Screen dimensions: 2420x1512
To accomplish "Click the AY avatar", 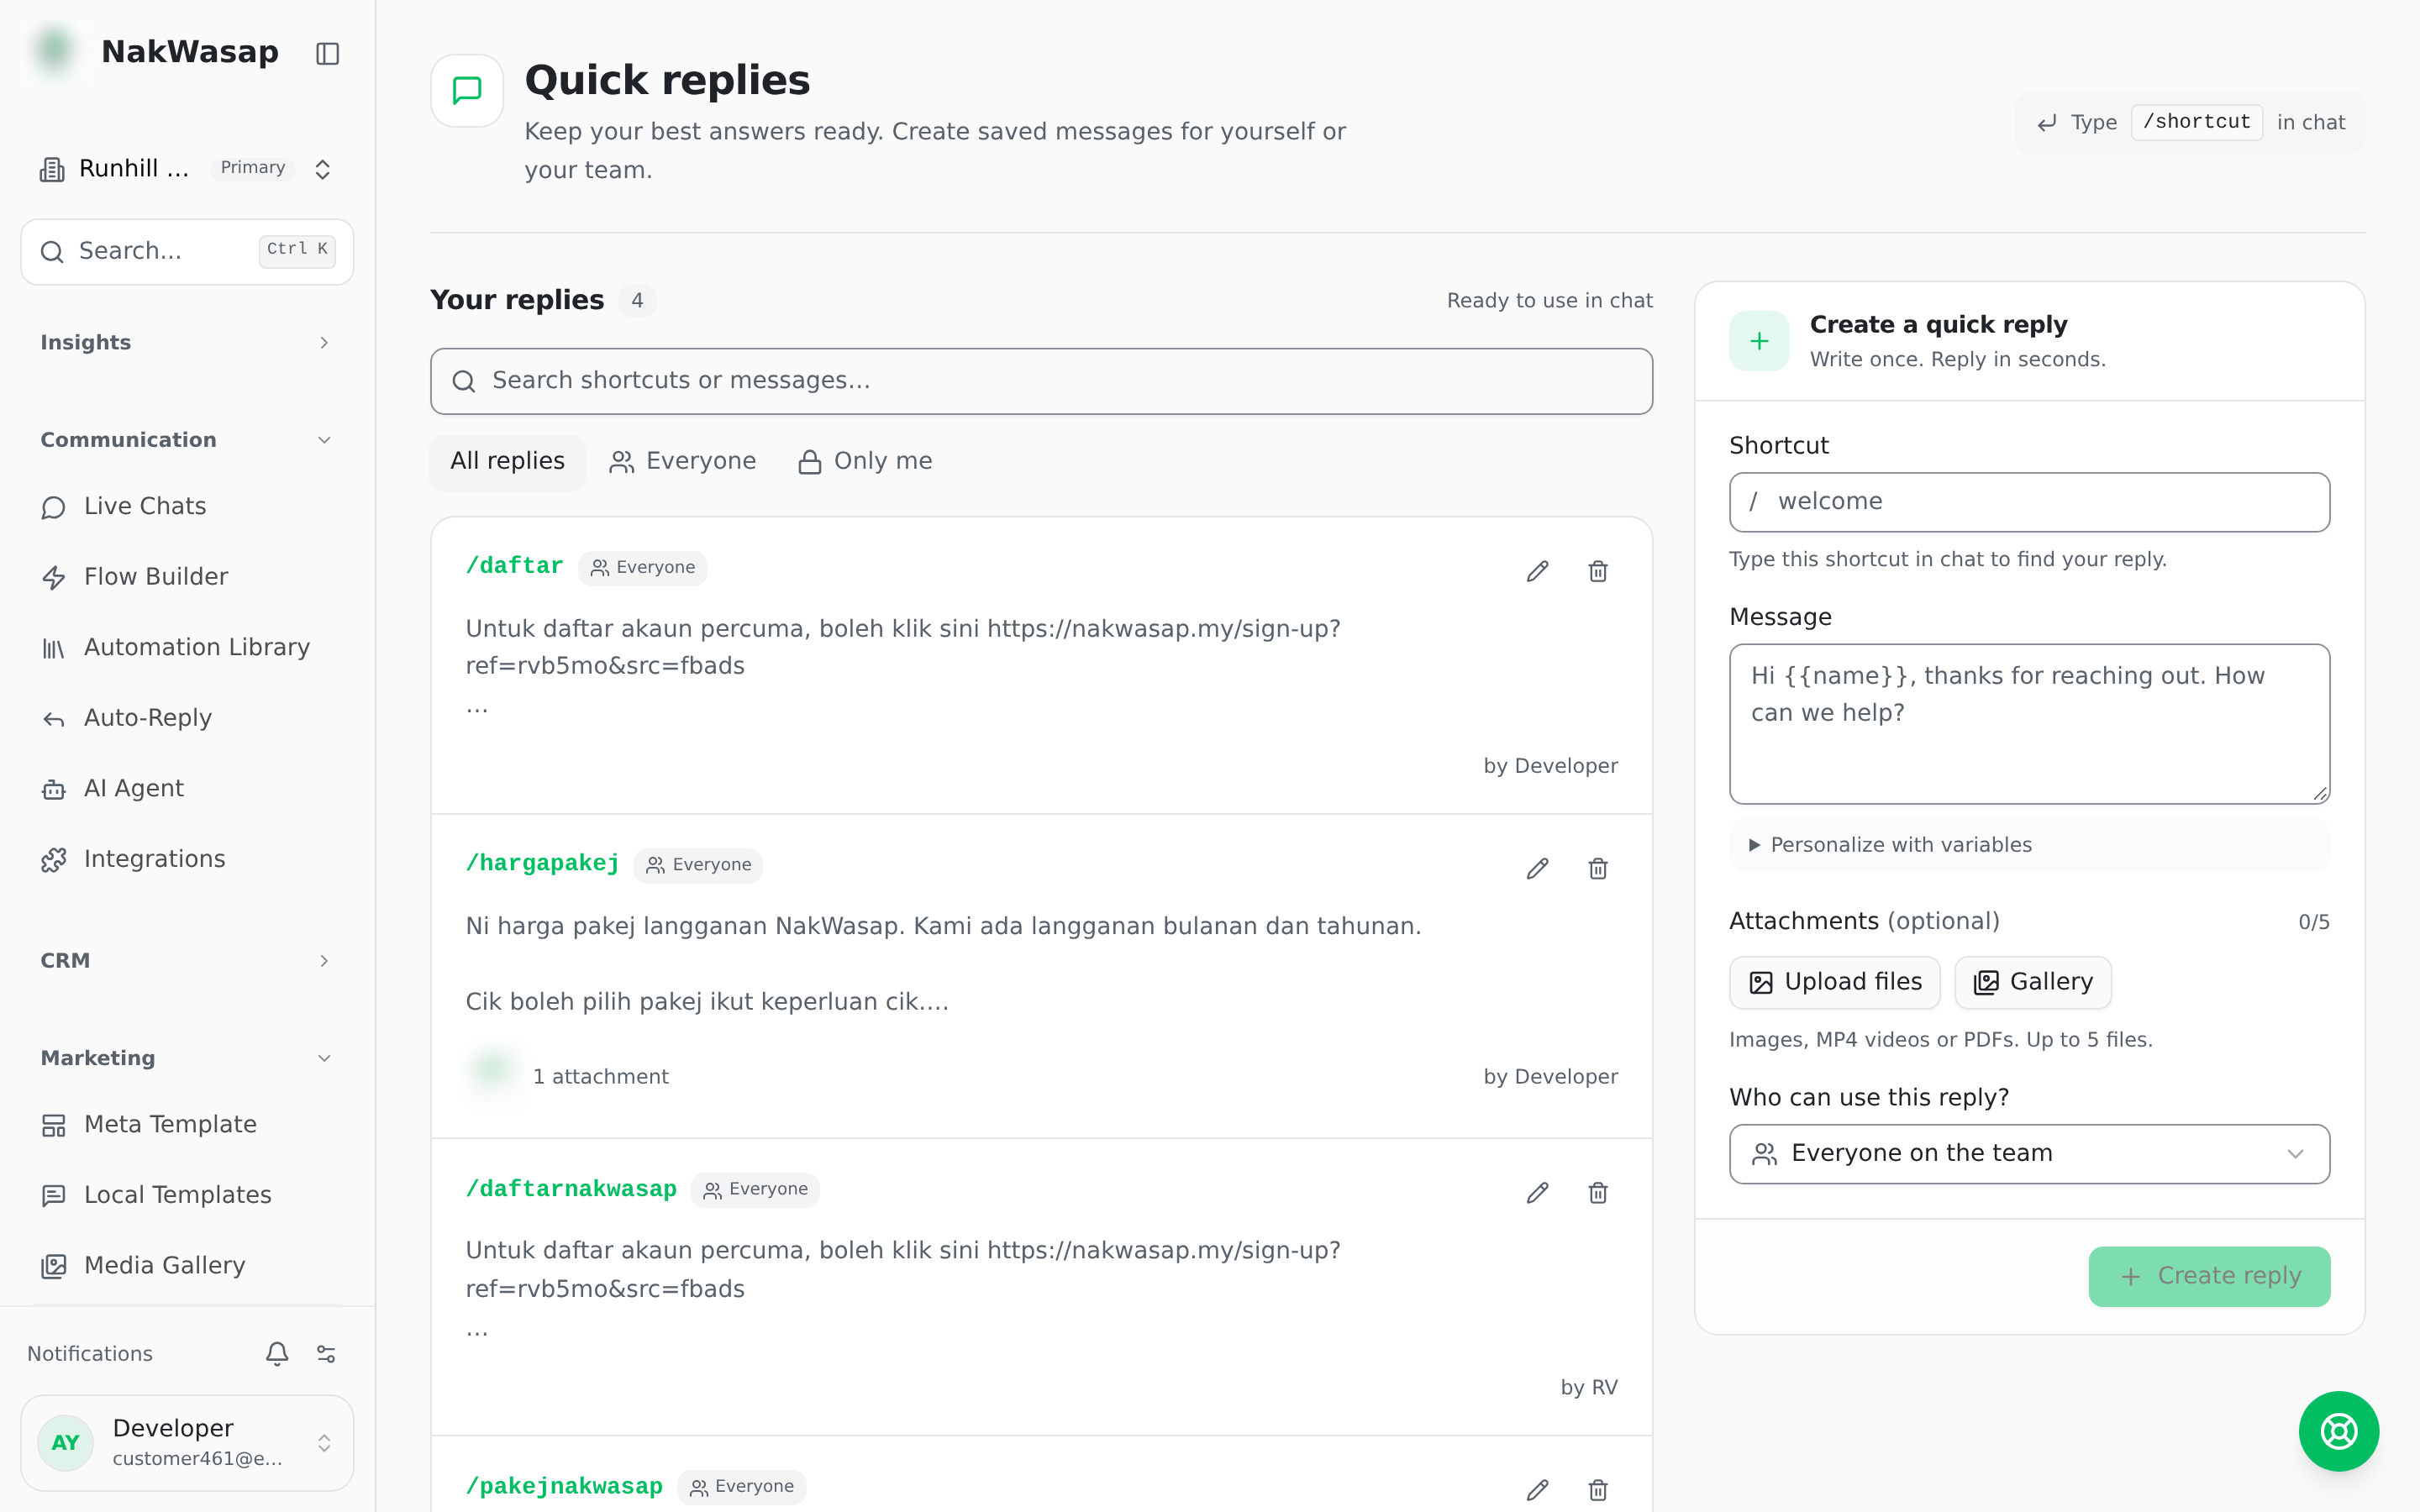I will pos(66,1442).
